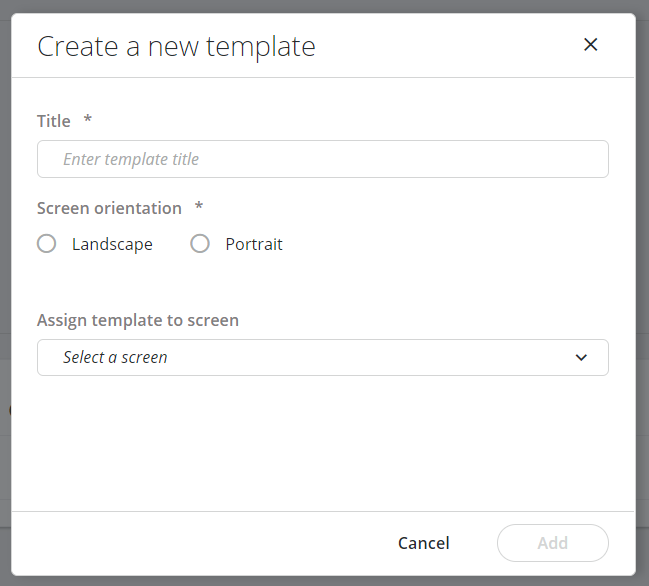
Task: Click the Landscape label text
Action: click(x=112, y=244)
